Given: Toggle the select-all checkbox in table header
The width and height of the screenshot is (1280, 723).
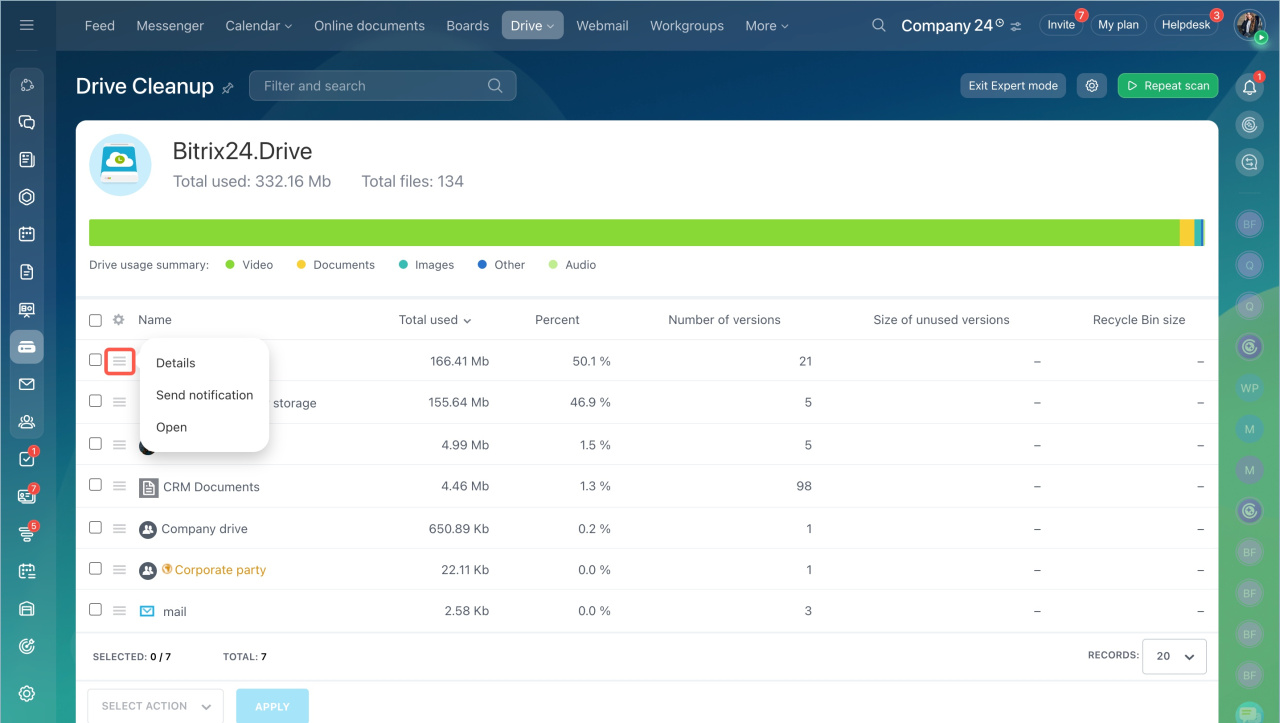Looking at the screenshot, I should pyautogui.click(x=95, y=320).
